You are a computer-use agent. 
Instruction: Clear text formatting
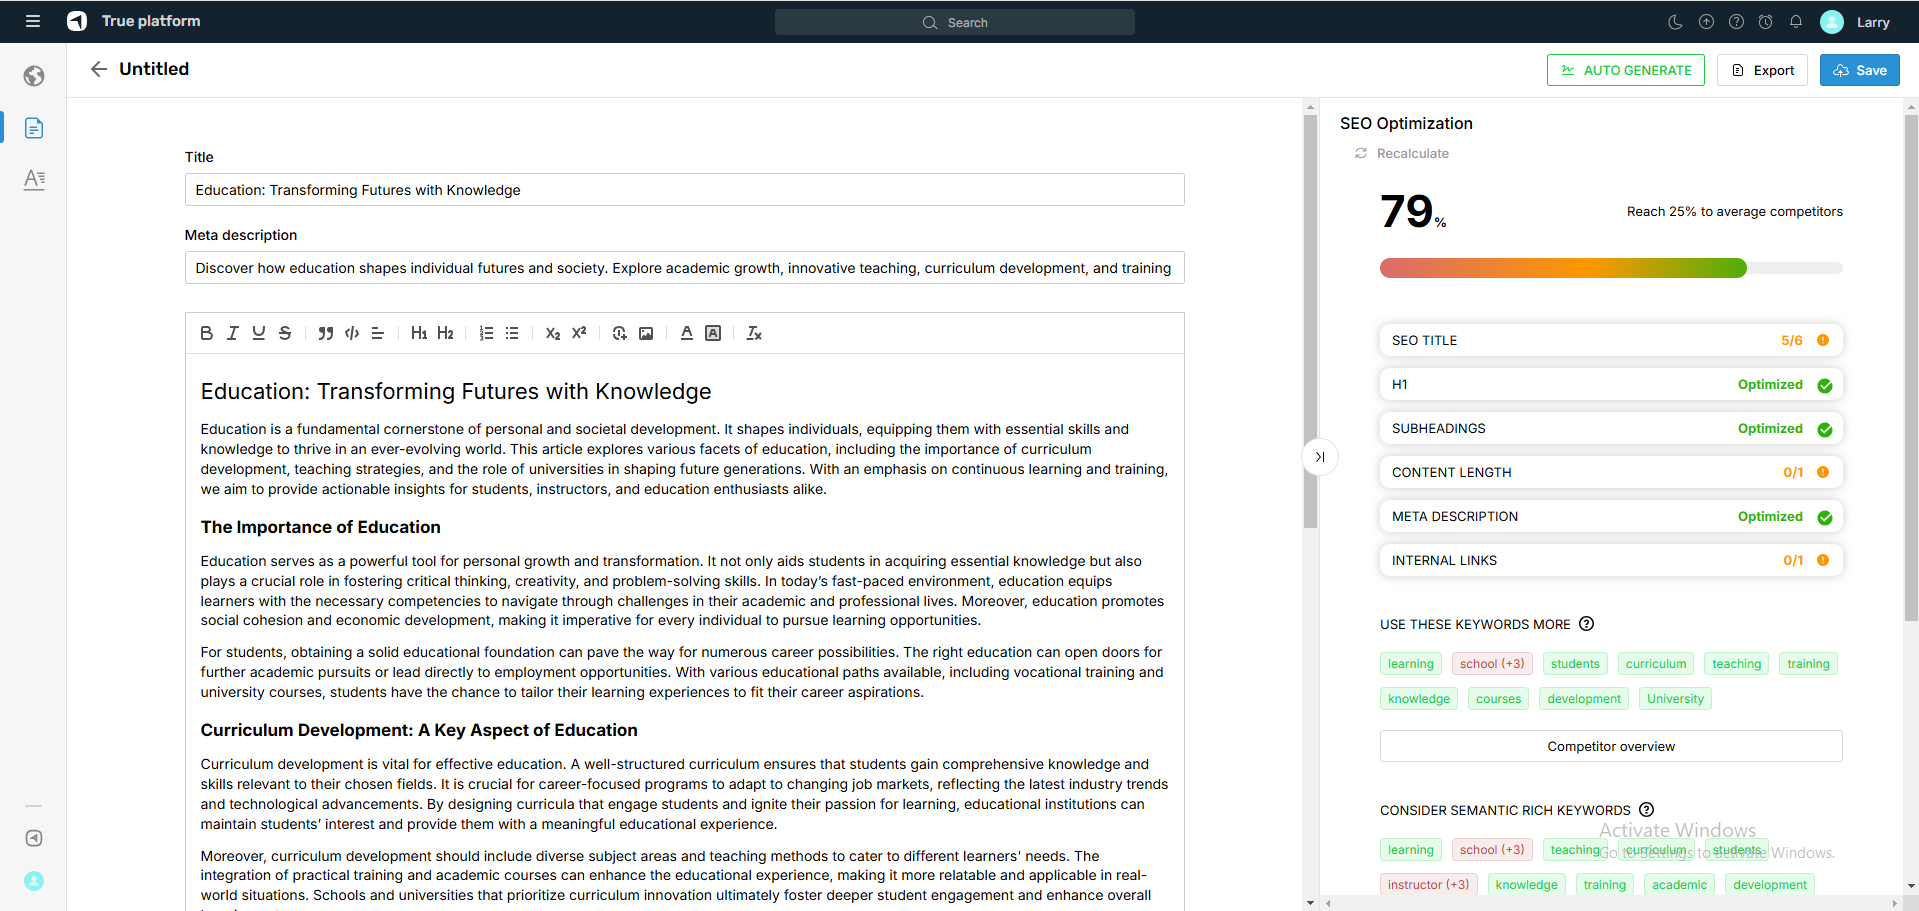[x=754, y=333]
